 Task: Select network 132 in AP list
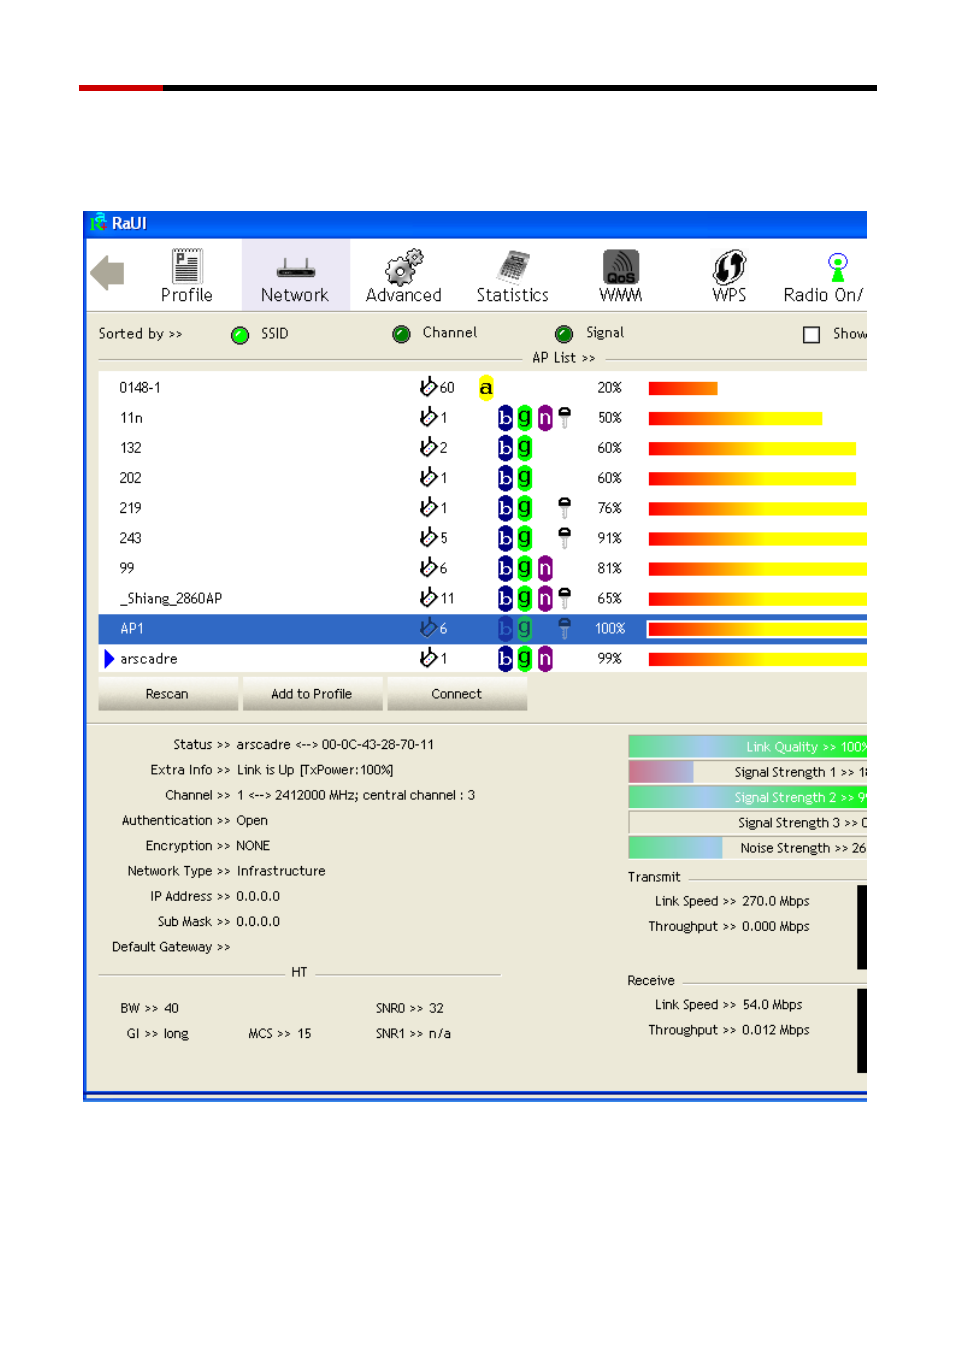click(483, 448)
